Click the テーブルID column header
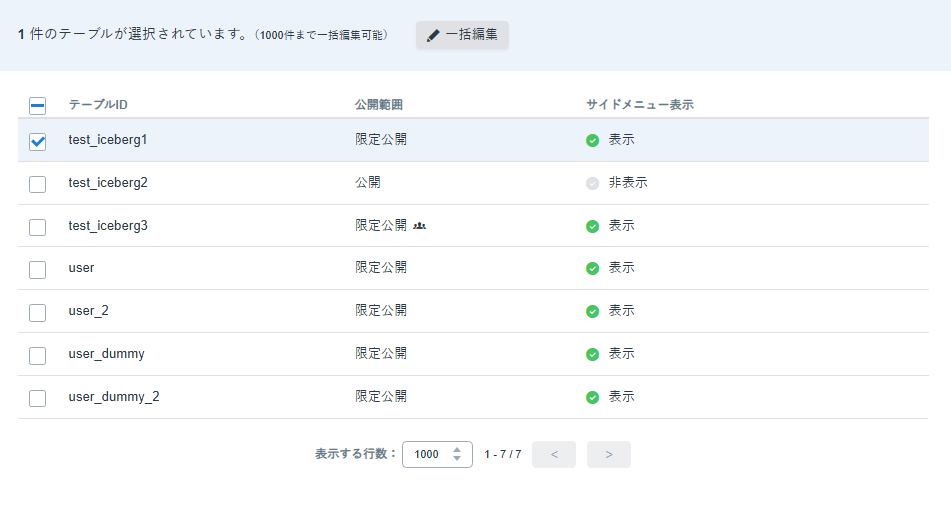The height and width of the screenshot is (513, 951). pos(98,105)
